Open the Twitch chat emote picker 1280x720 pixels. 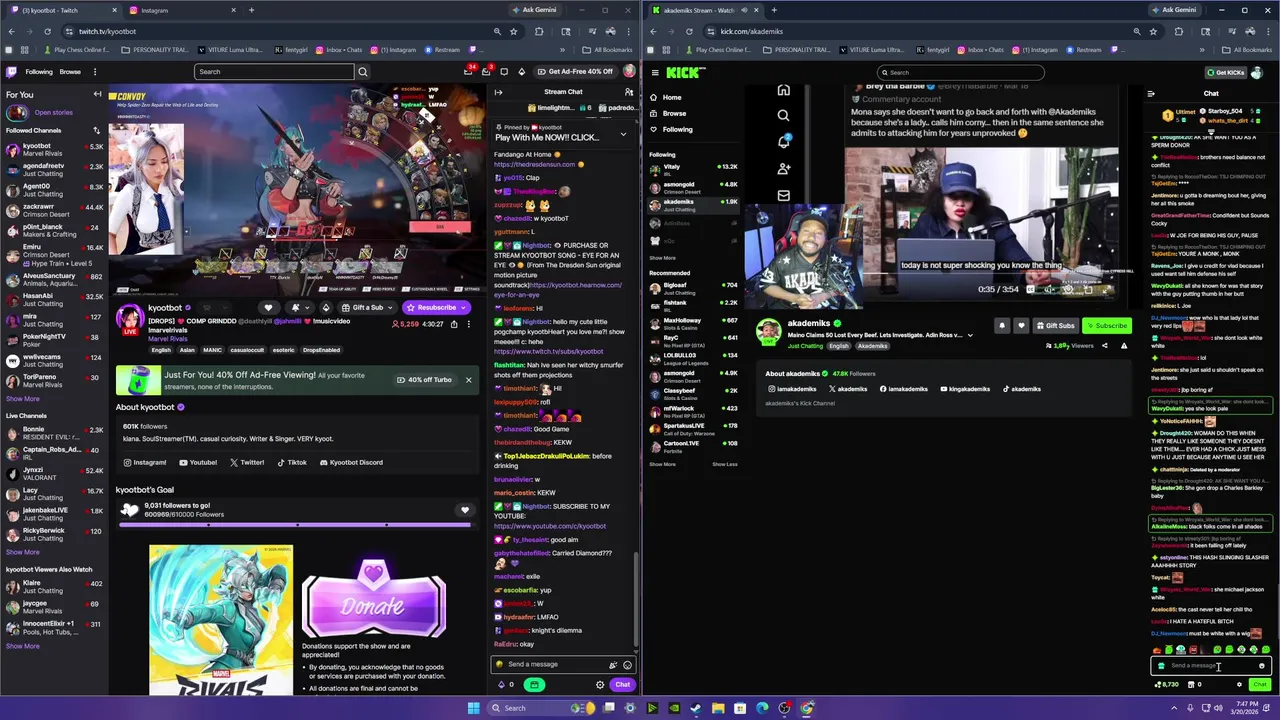point(627,665)
